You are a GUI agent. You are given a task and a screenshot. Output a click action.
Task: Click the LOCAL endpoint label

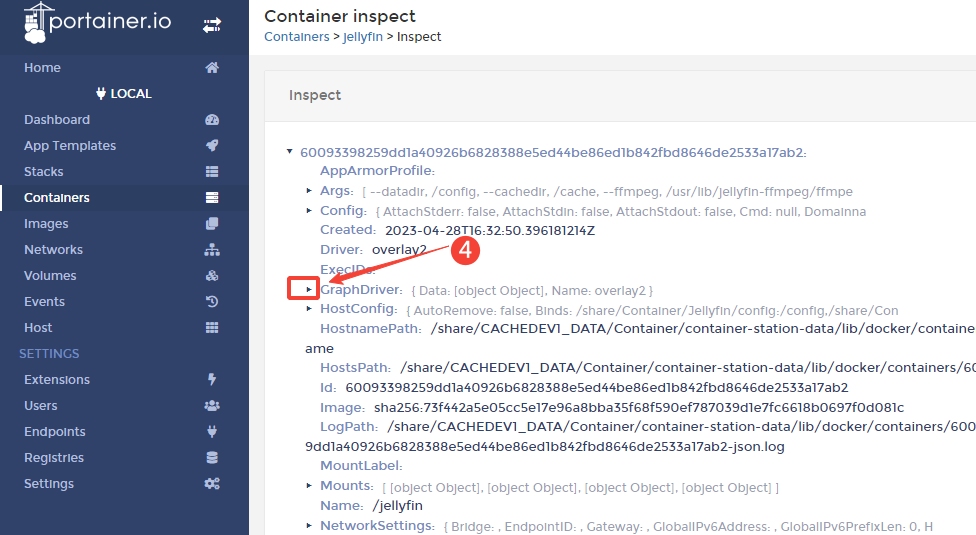click(x=131, y=94)
